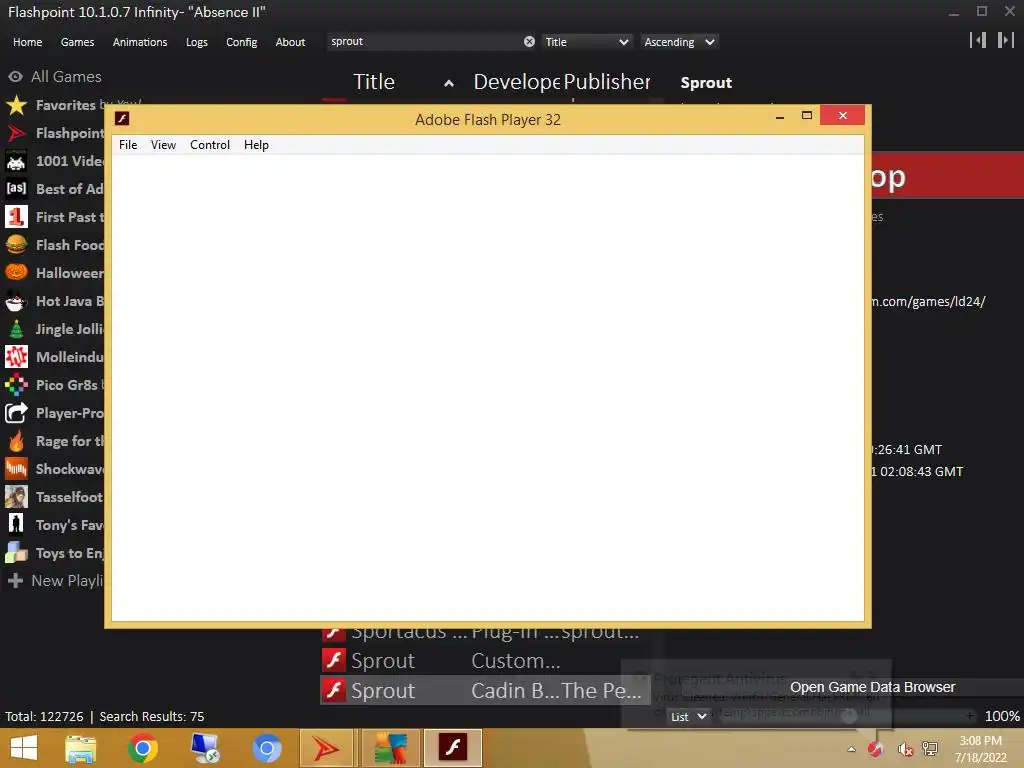
Task: Select the Sprout row by Cadin B
Action: [485, 690]
